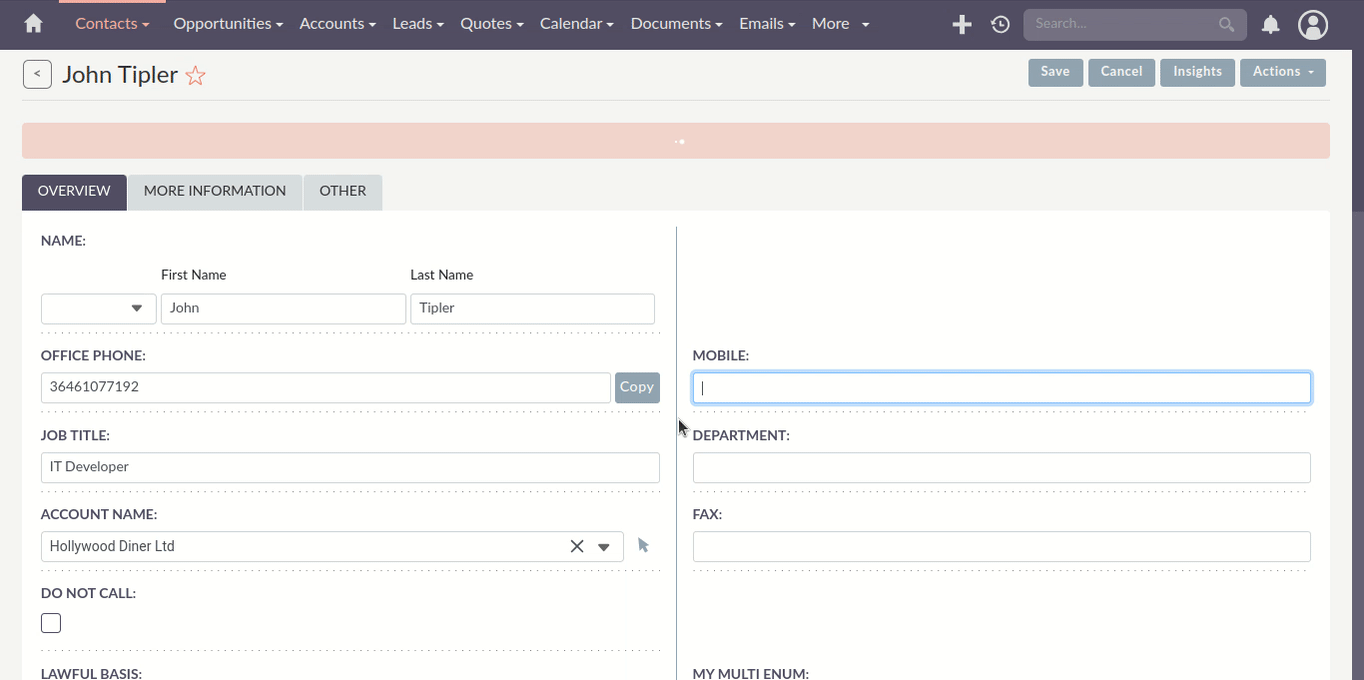Click the magnifier icon in the search bar
Screen dimensions: 1364x680
[x=1226, y=24]
